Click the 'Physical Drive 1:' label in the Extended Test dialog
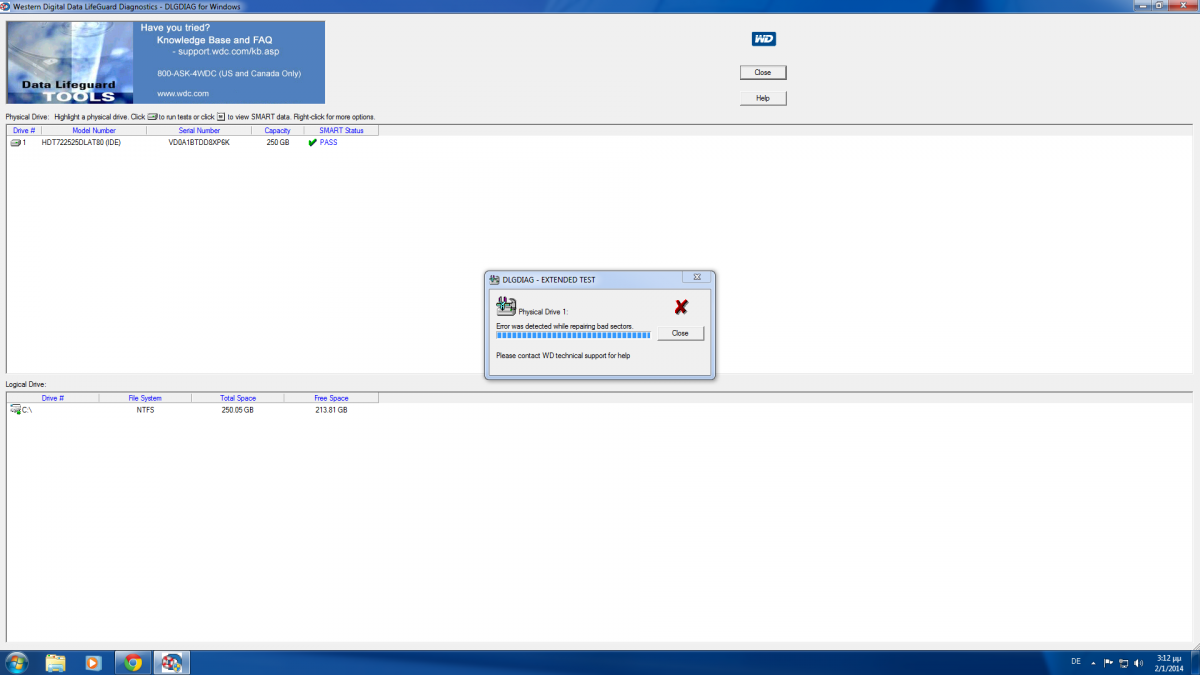The width and height of the screenshot is (1200, 675). point(543,312)
